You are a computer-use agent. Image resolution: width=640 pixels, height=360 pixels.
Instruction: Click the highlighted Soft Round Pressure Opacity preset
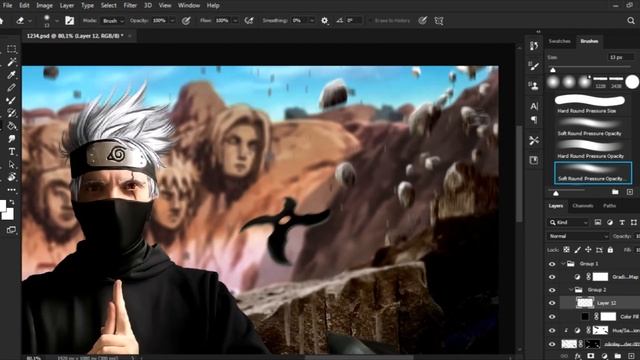(593, 172)
